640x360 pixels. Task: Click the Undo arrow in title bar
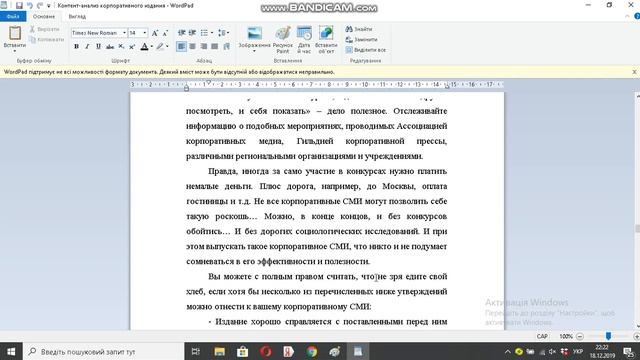click(x=29, y=6)
